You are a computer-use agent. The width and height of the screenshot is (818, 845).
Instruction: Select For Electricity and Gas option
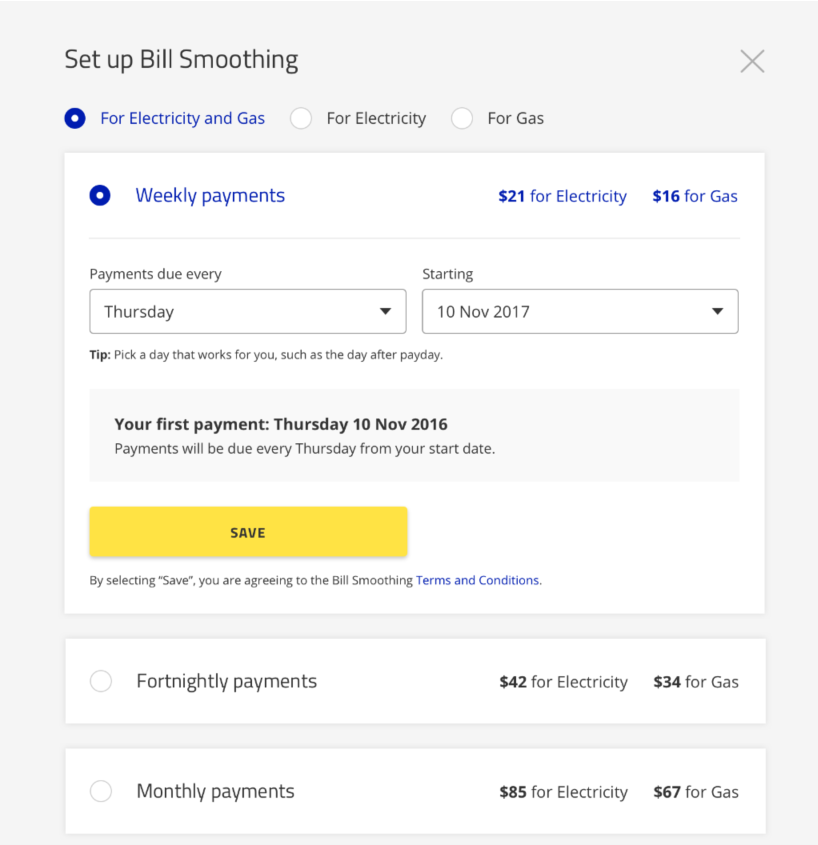75,118
